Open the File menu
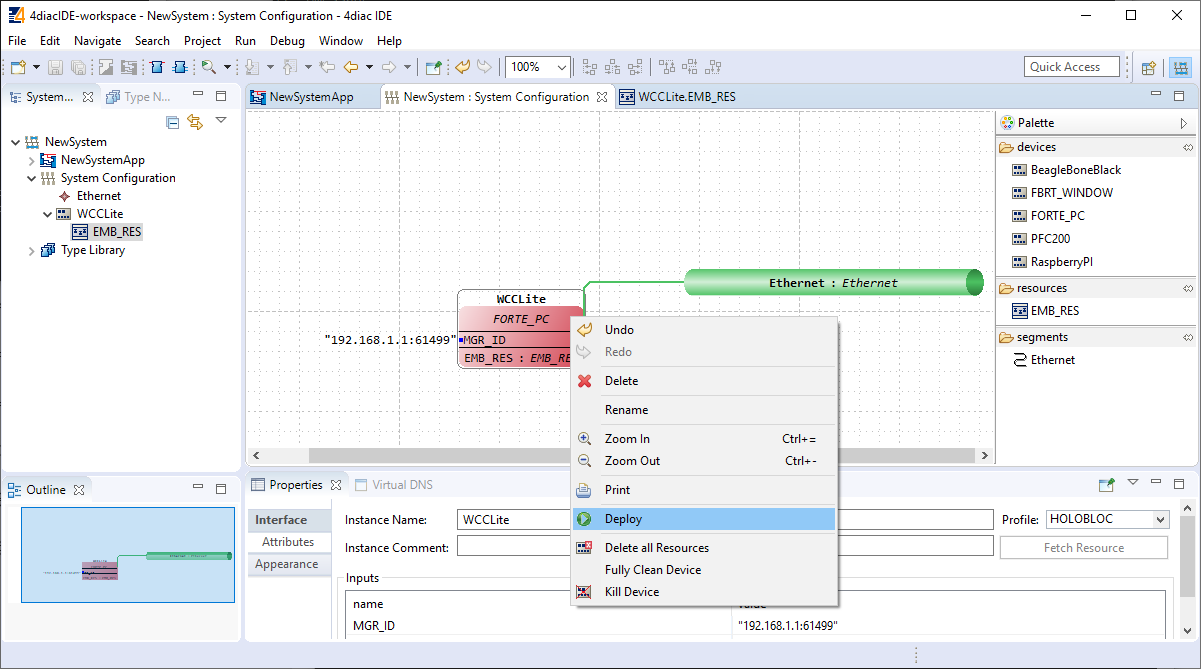Screen dimensions: 1201x669 click(17, 41)
